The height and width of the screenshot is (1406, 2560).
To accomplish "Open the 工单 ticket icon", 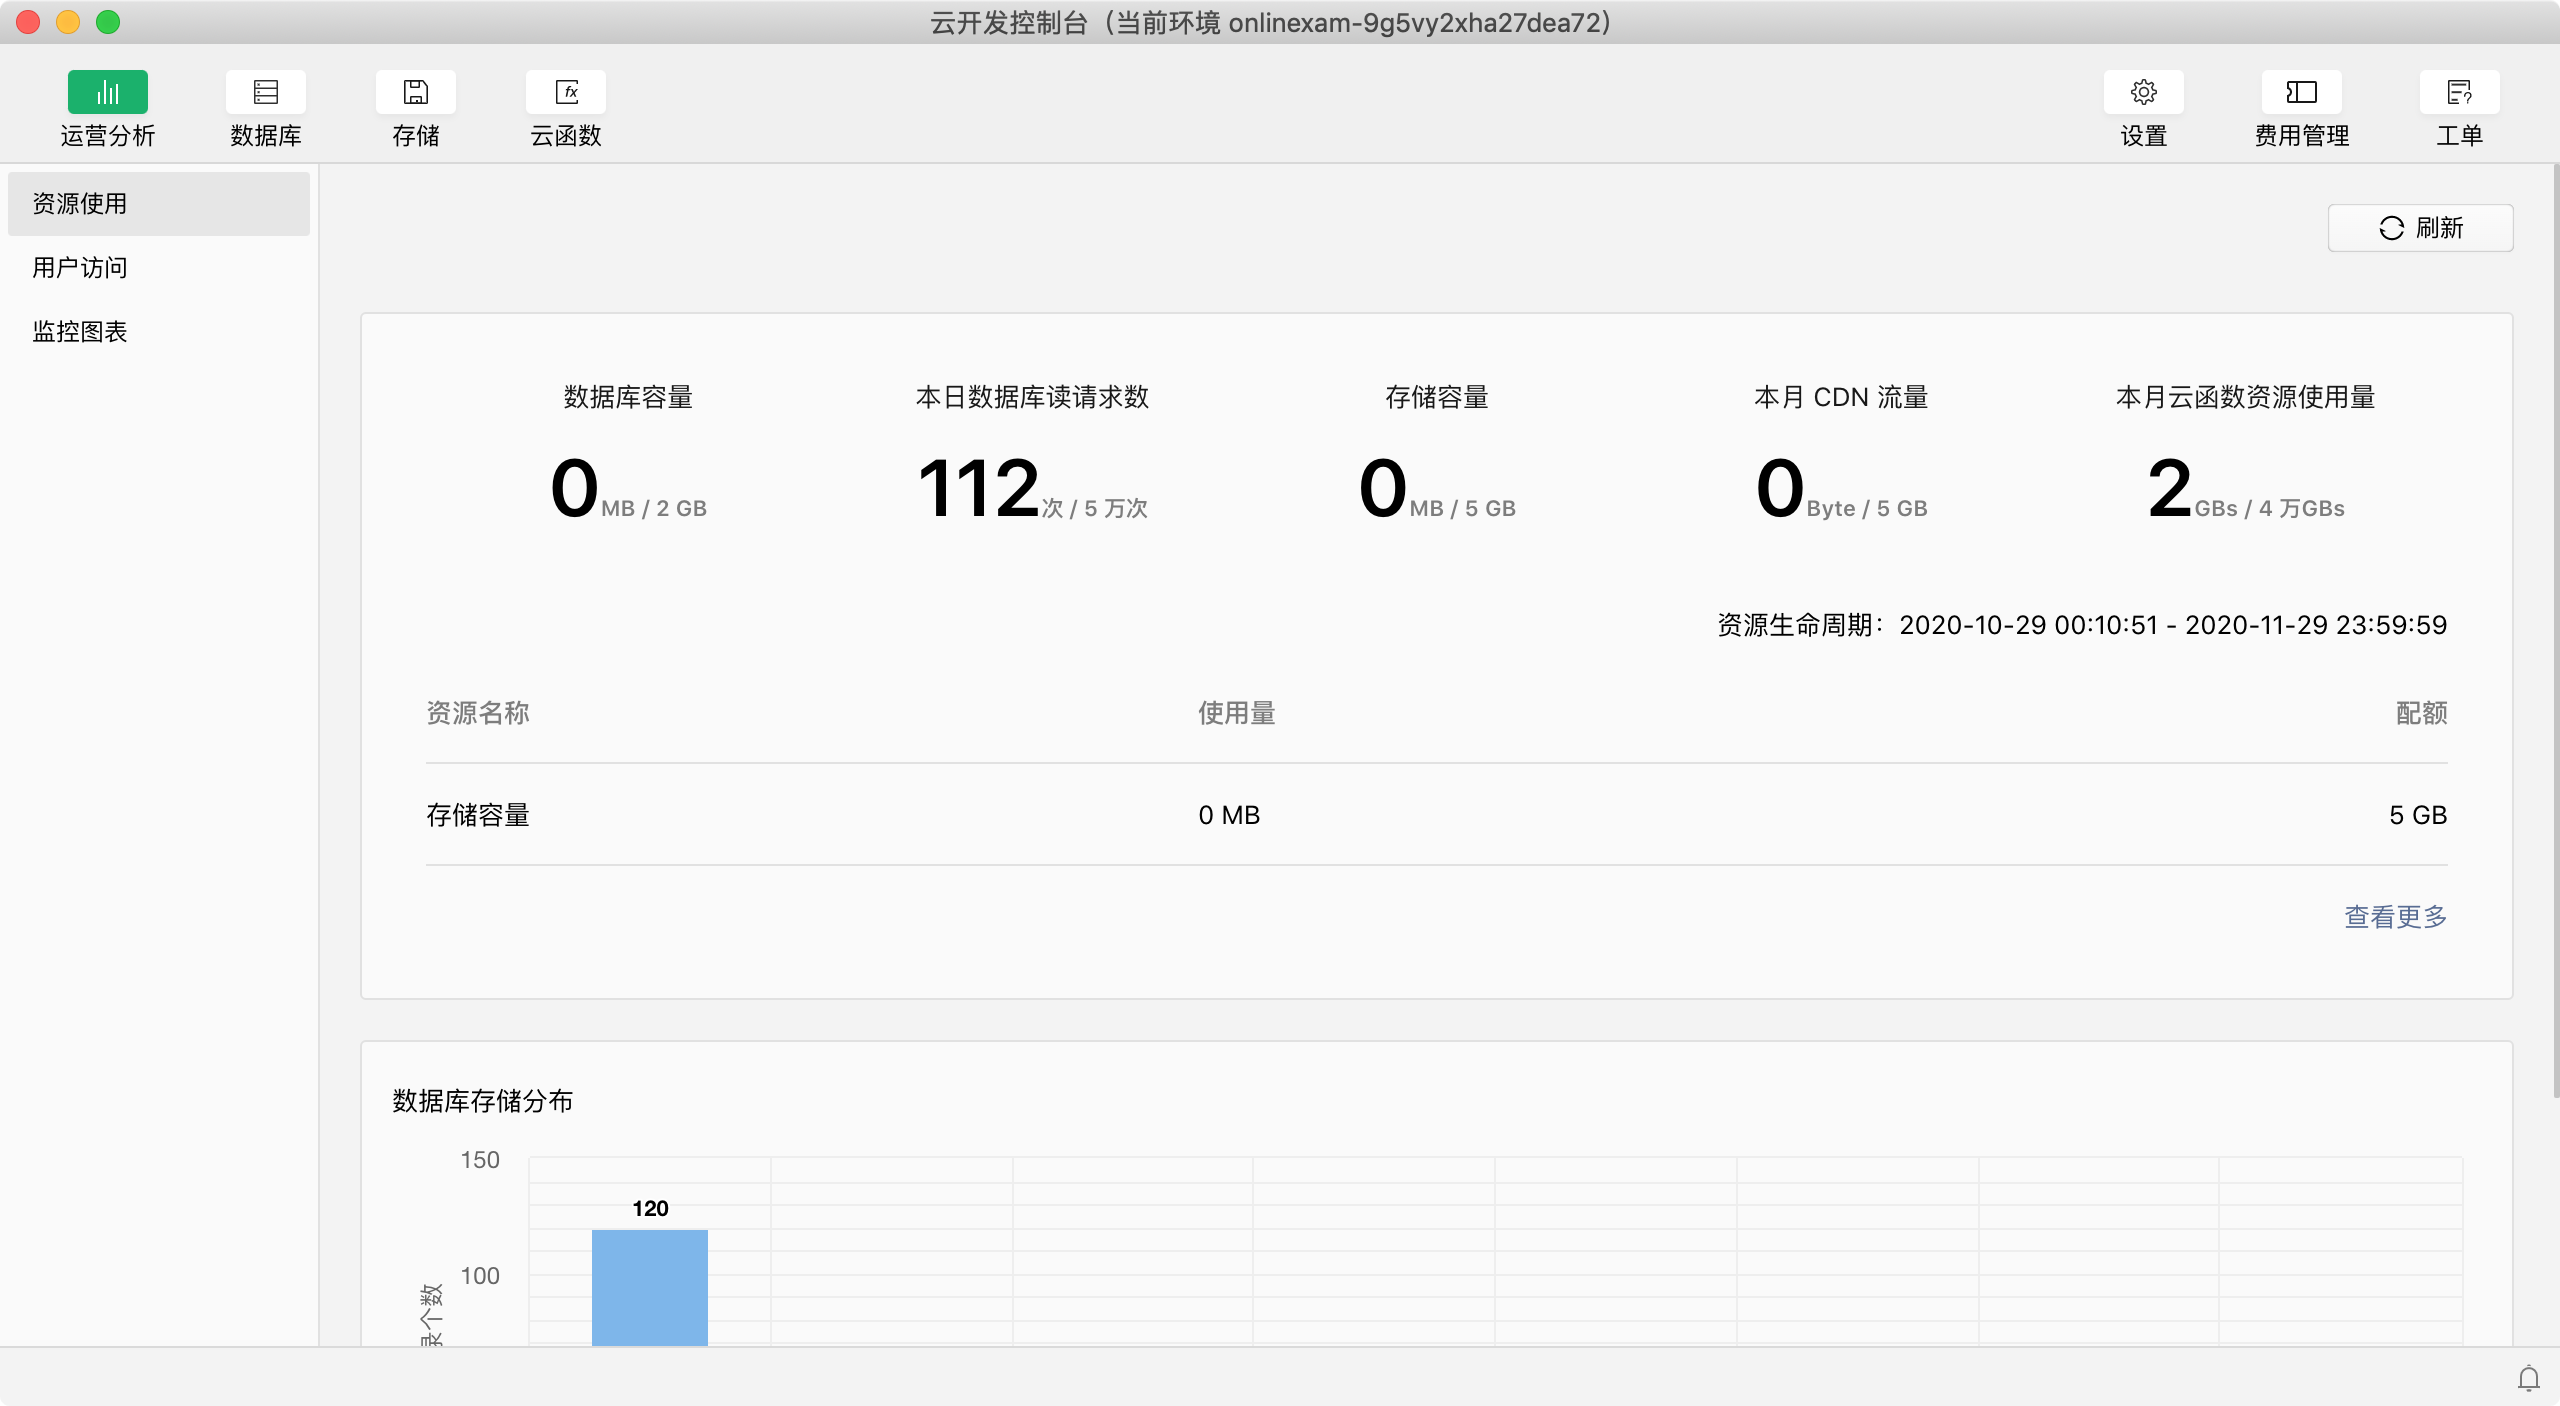I will point(2459,93).
